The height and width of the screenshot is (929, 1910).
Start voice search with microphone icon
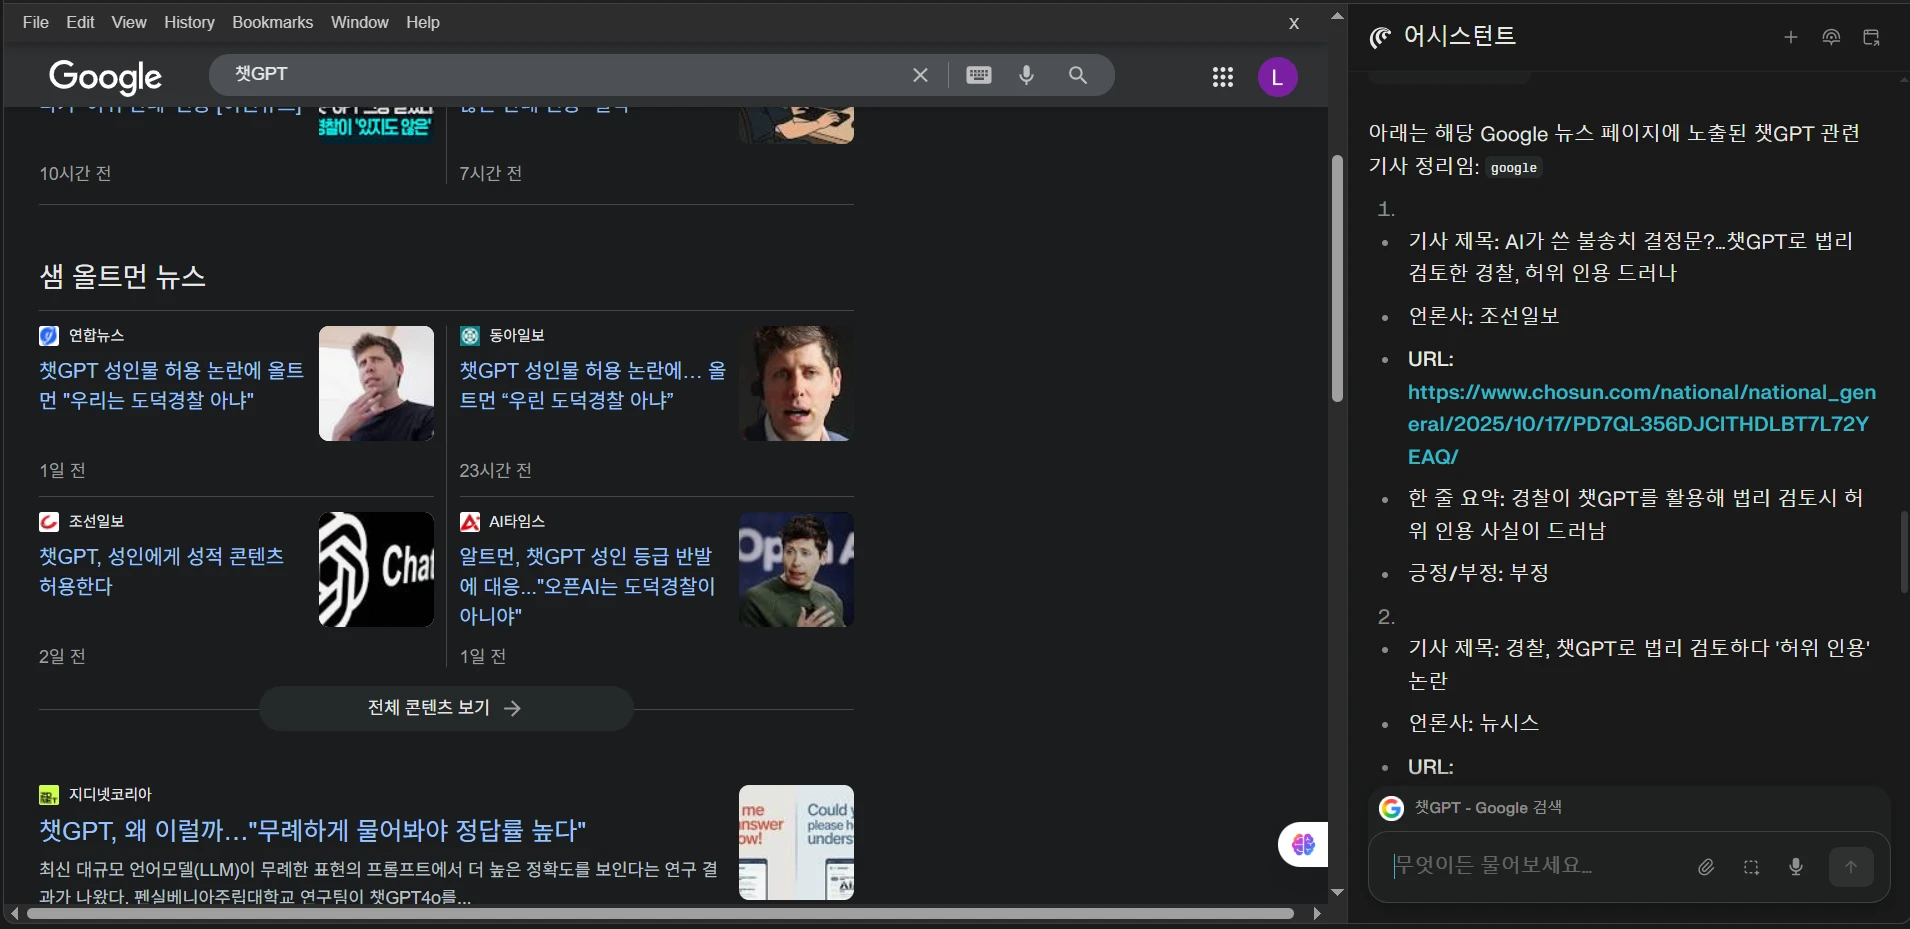pos(1026,75)
